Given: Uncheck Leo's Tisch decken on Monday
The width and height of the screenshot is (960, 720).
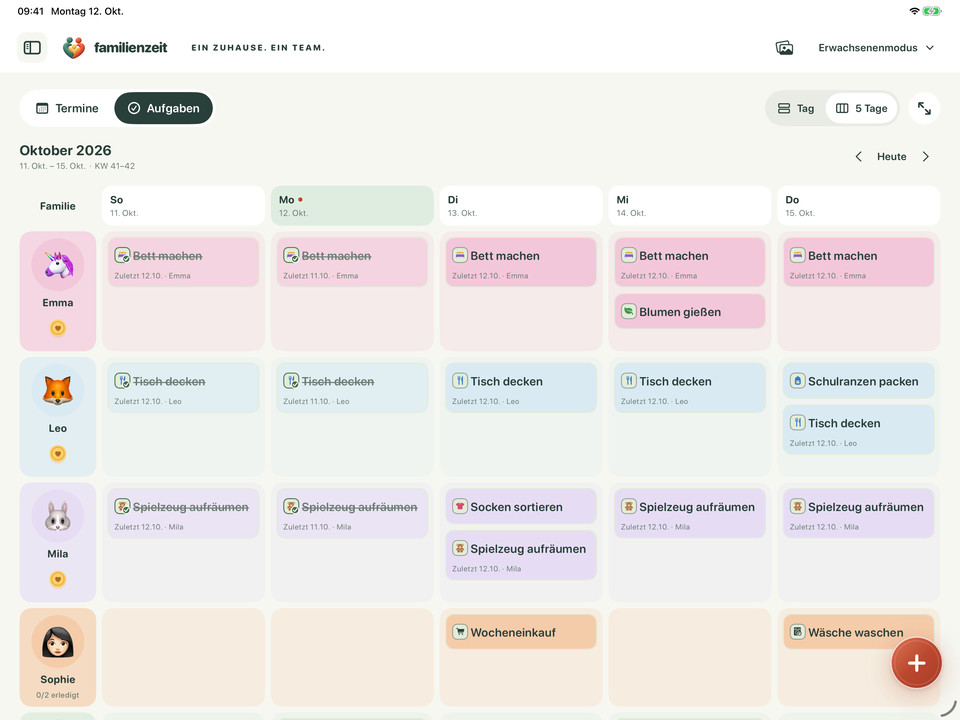Looking at the screenshot, I should (291, 381).
